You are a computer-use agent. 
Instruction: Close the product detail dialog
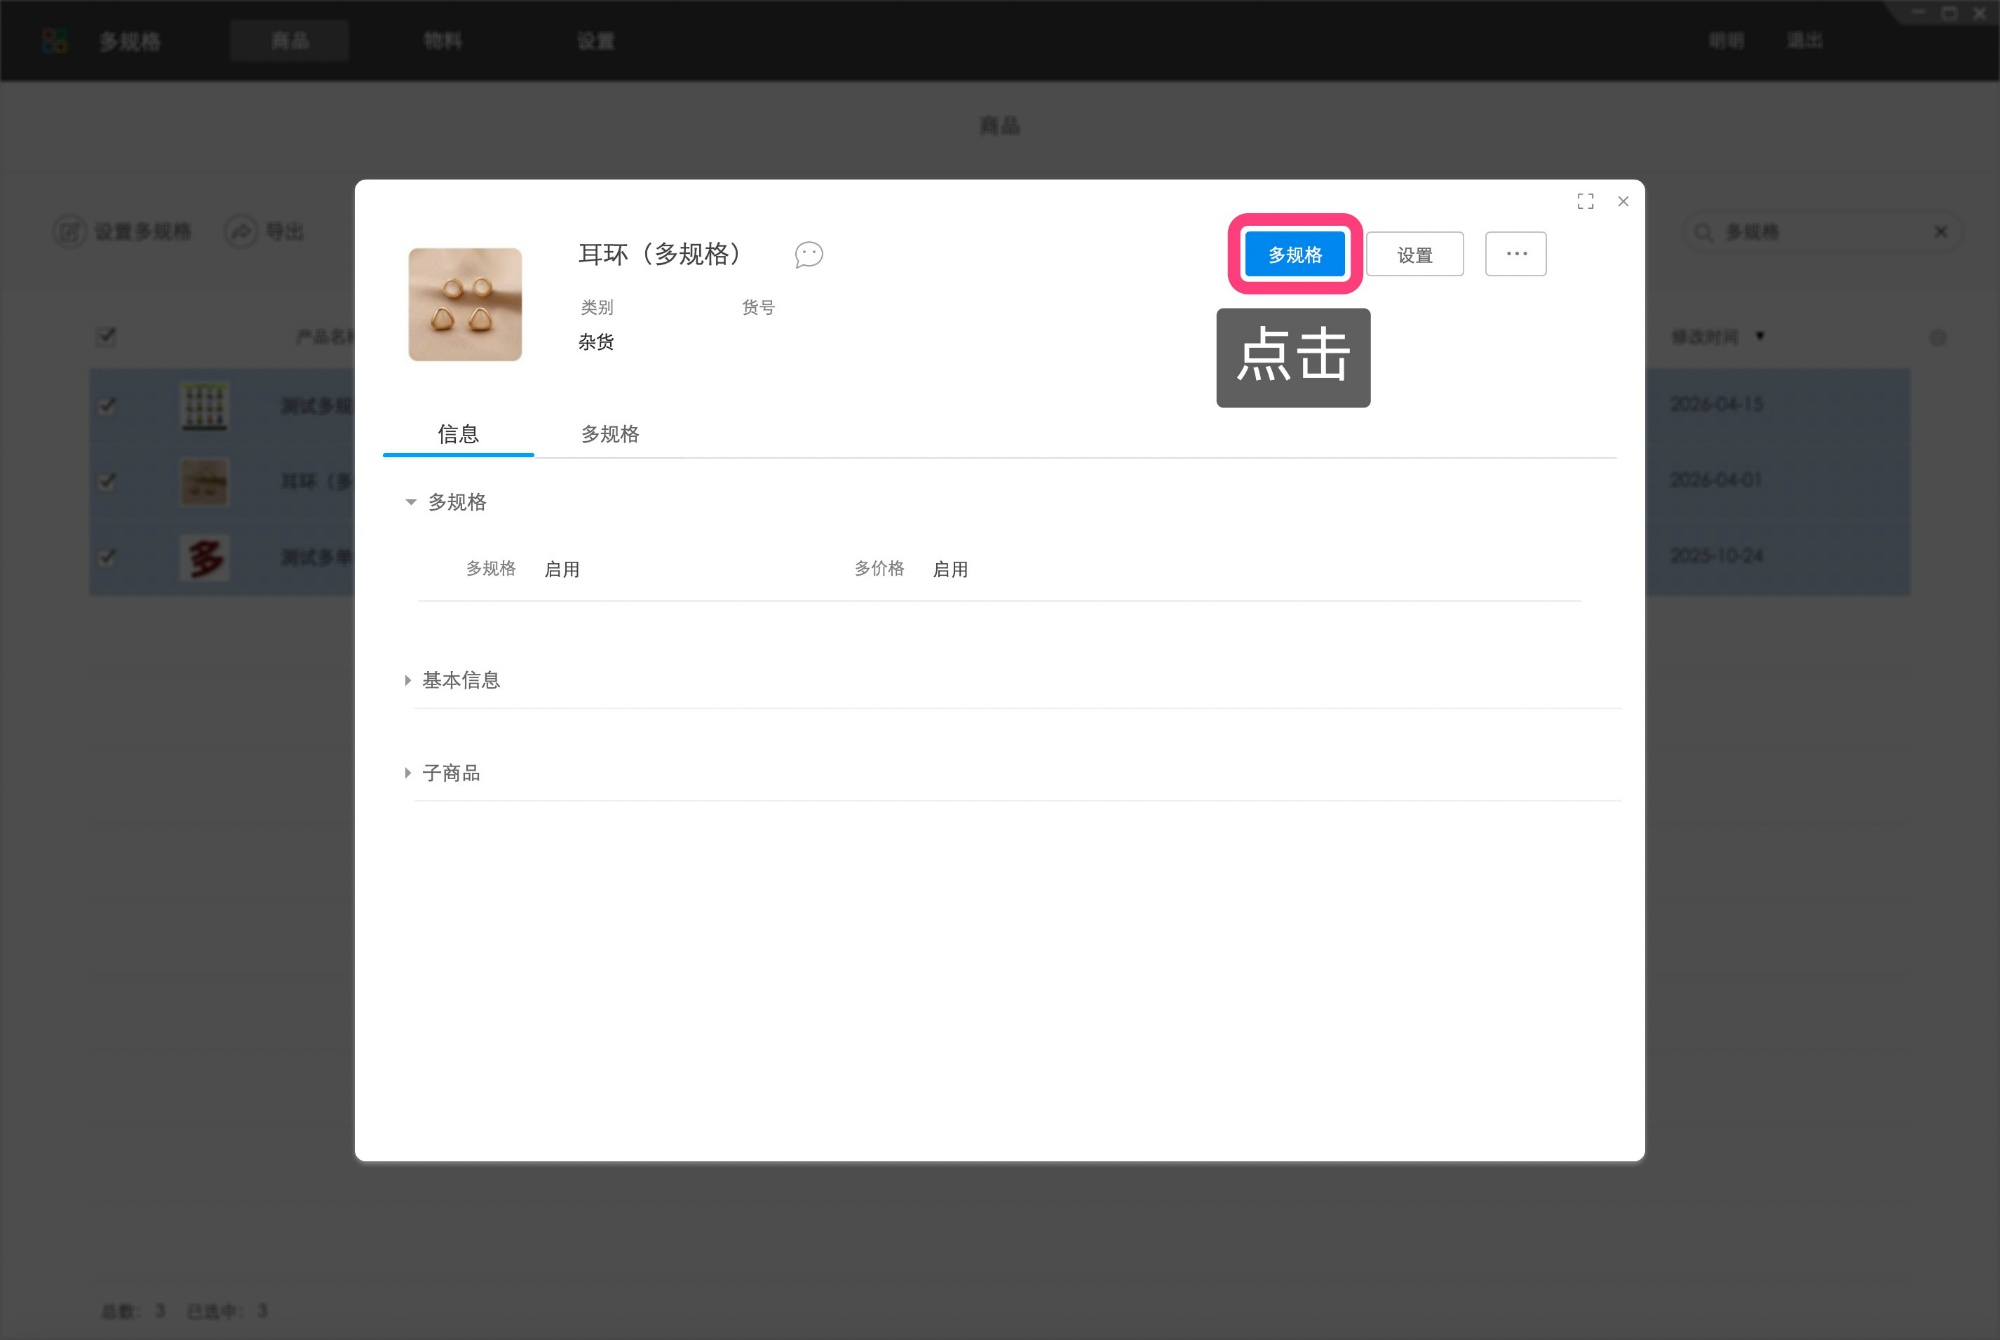pos(1623,201)
